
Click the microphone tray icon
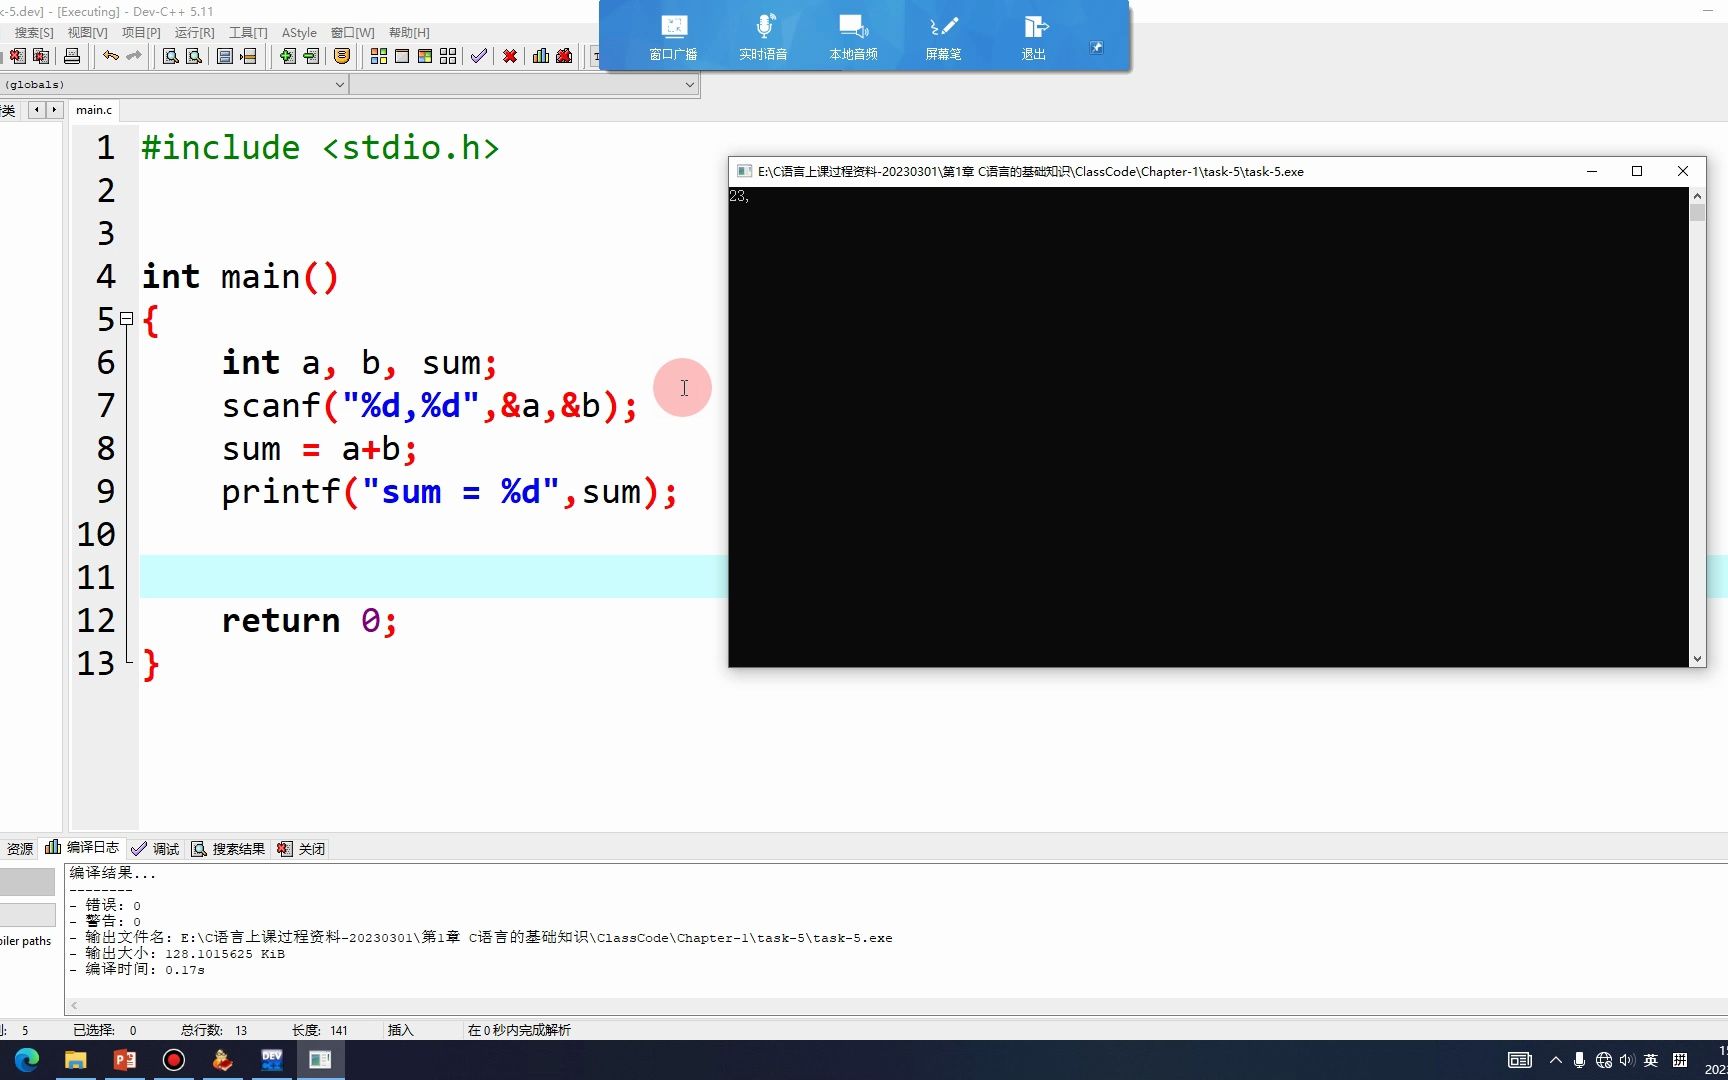(x=1579, y=1060)
